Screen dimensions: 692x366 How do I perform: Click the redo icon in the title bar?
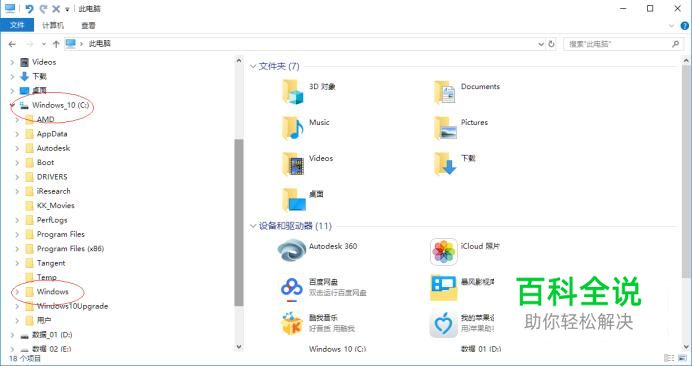43,8
